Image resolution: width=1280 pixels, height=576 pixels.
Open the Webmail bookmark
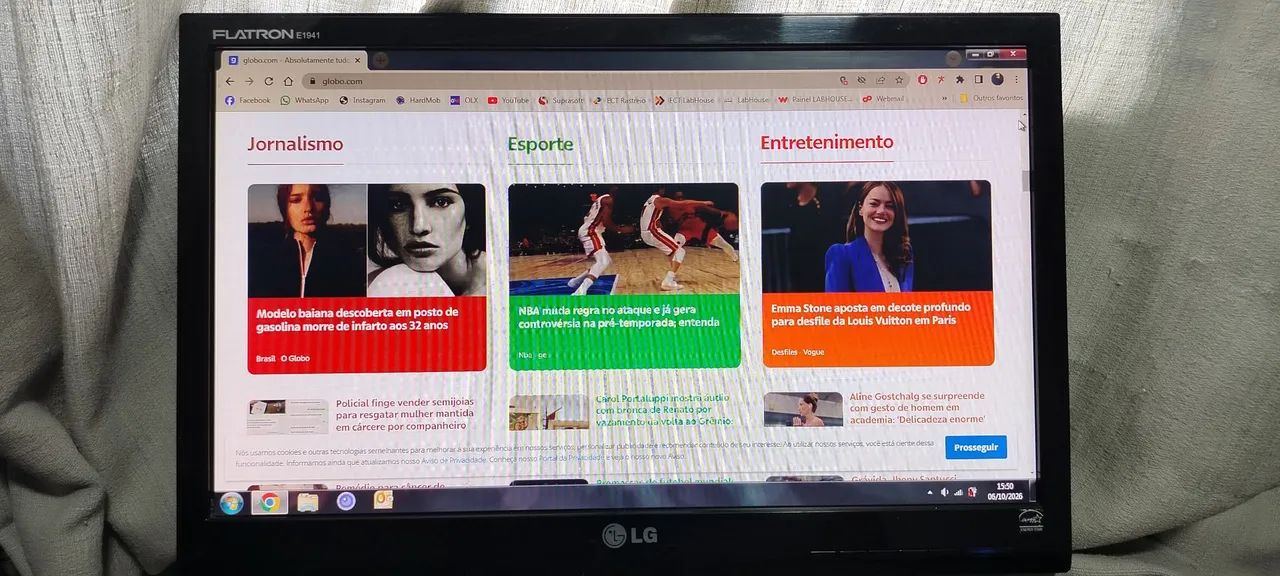pyautogui.click(x=883, y=99)
